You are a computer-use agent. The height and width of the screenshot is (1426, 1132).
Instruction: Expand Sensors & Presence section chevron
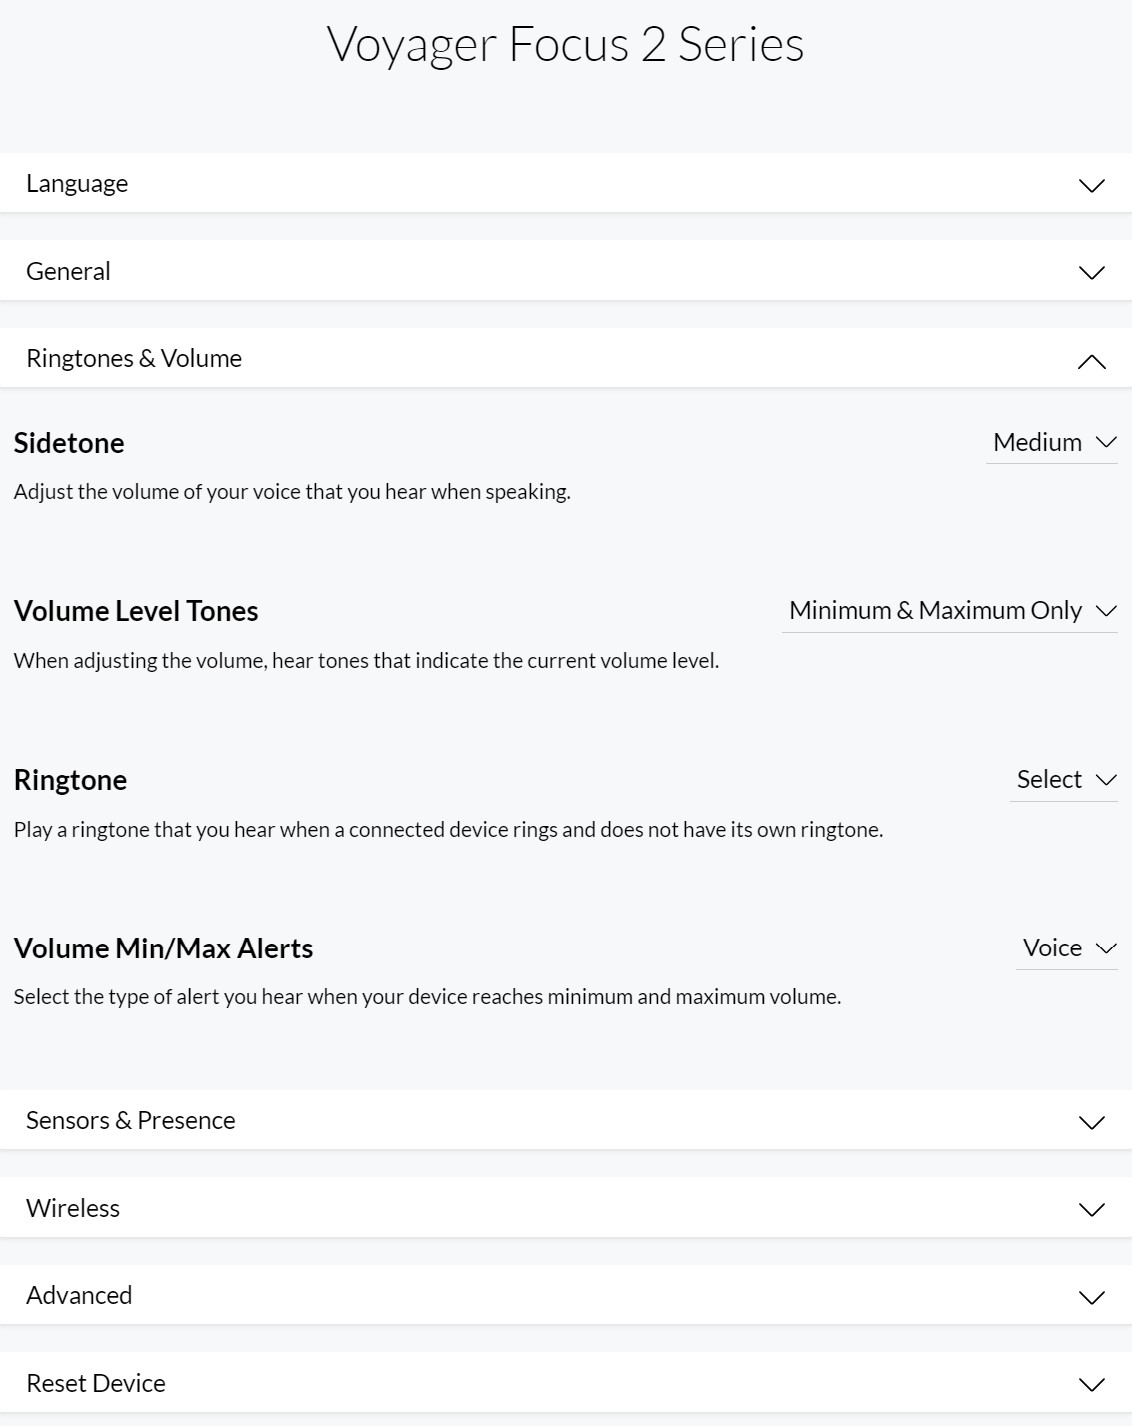pyautogui.click(x=1091, y=1122)
